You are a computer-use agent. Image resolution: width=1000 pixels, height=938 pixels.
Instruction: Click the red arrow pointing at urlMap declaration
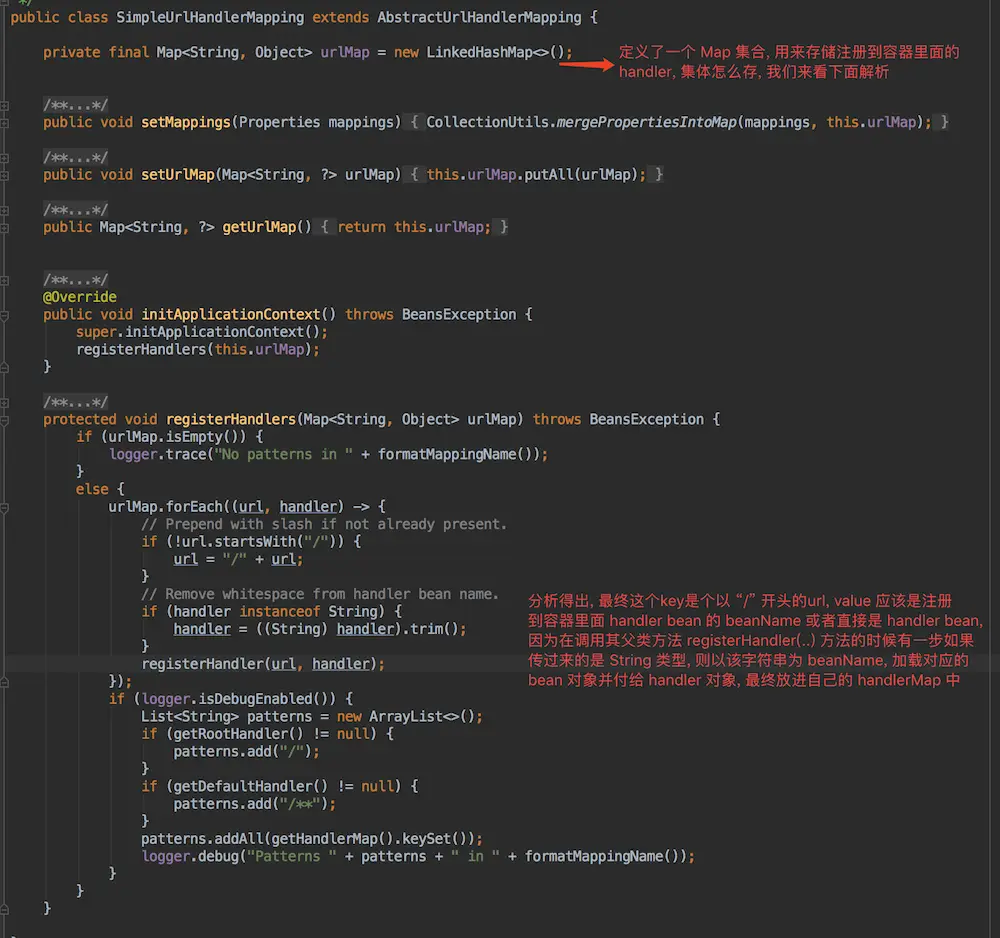click(x=586, y=66)
